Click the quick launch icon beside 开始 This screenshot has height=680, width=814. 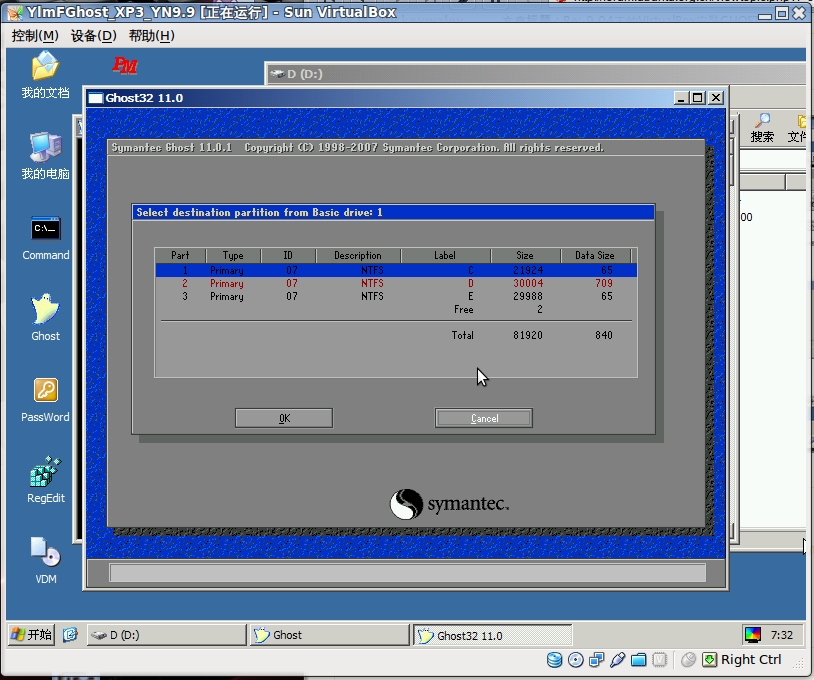(x=70, y=634)
